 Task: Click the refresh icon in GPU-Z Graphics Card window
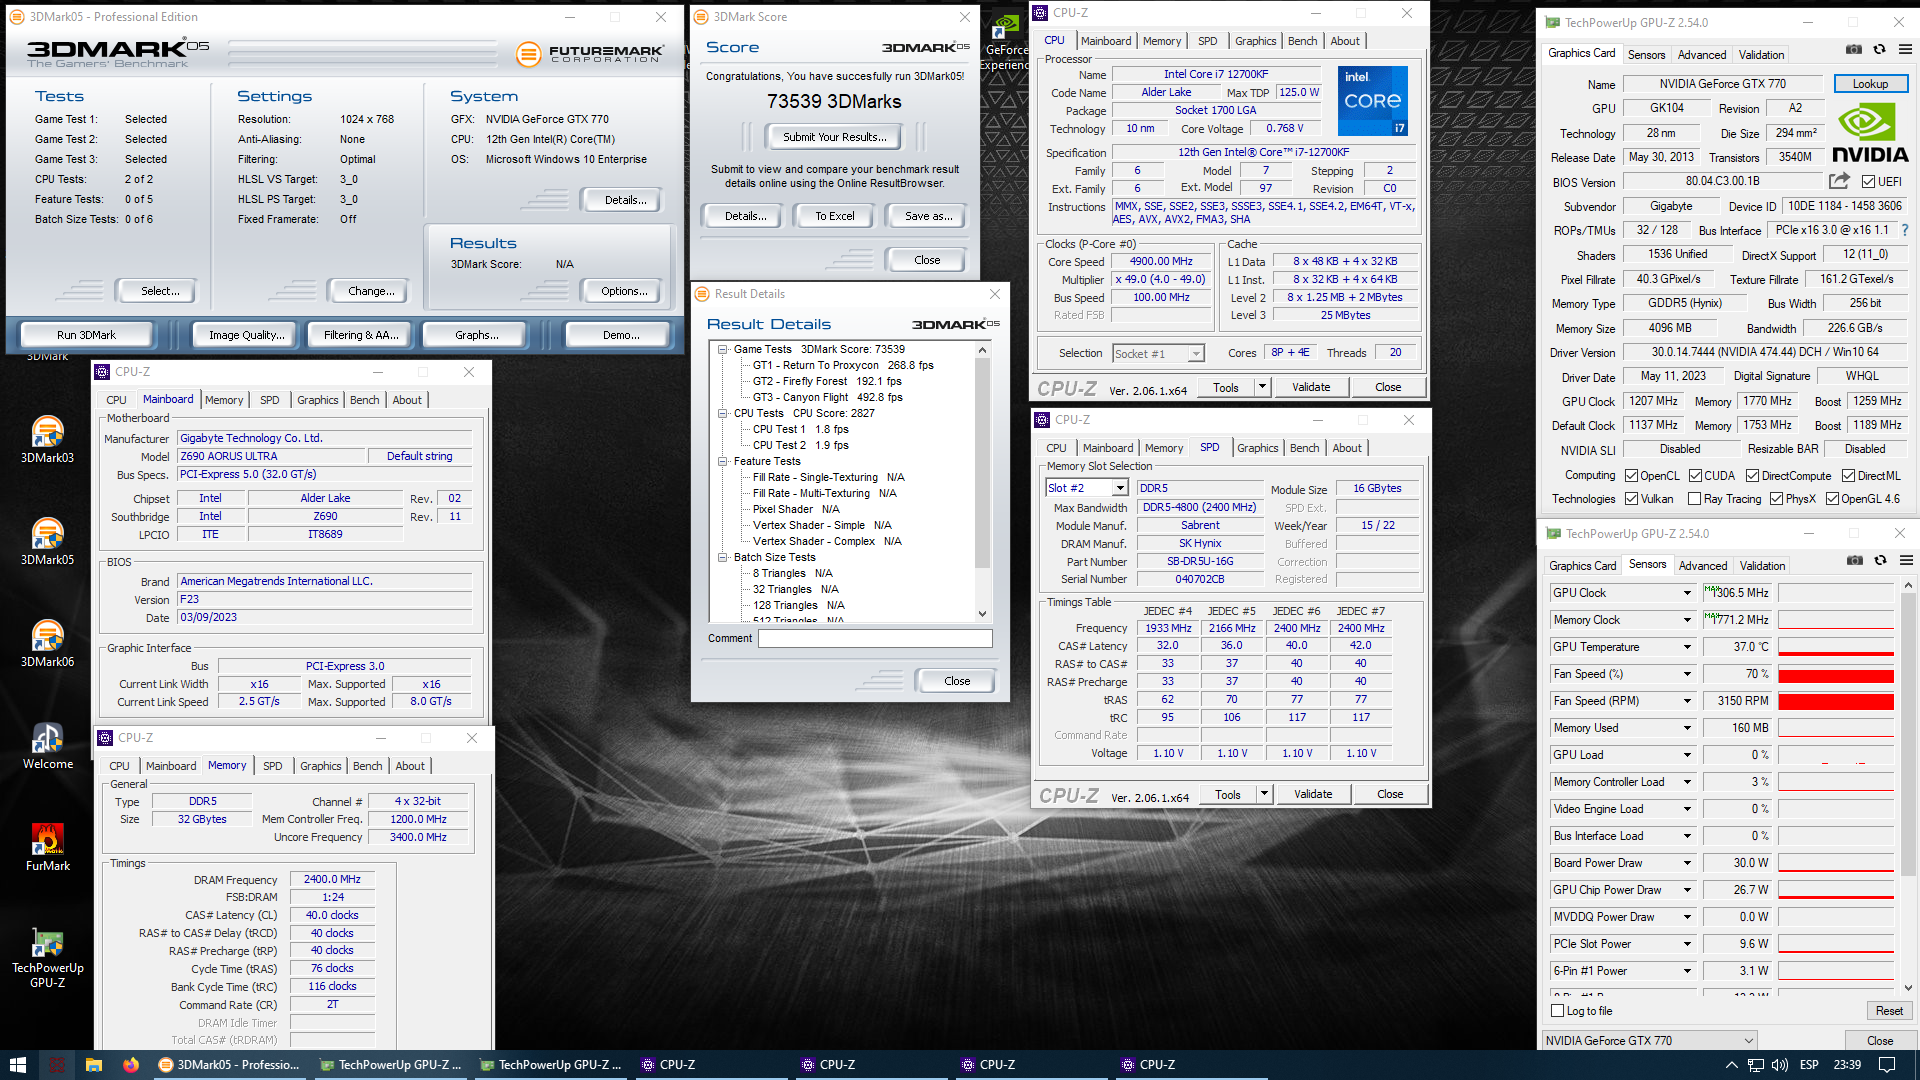coord(1879,49)
